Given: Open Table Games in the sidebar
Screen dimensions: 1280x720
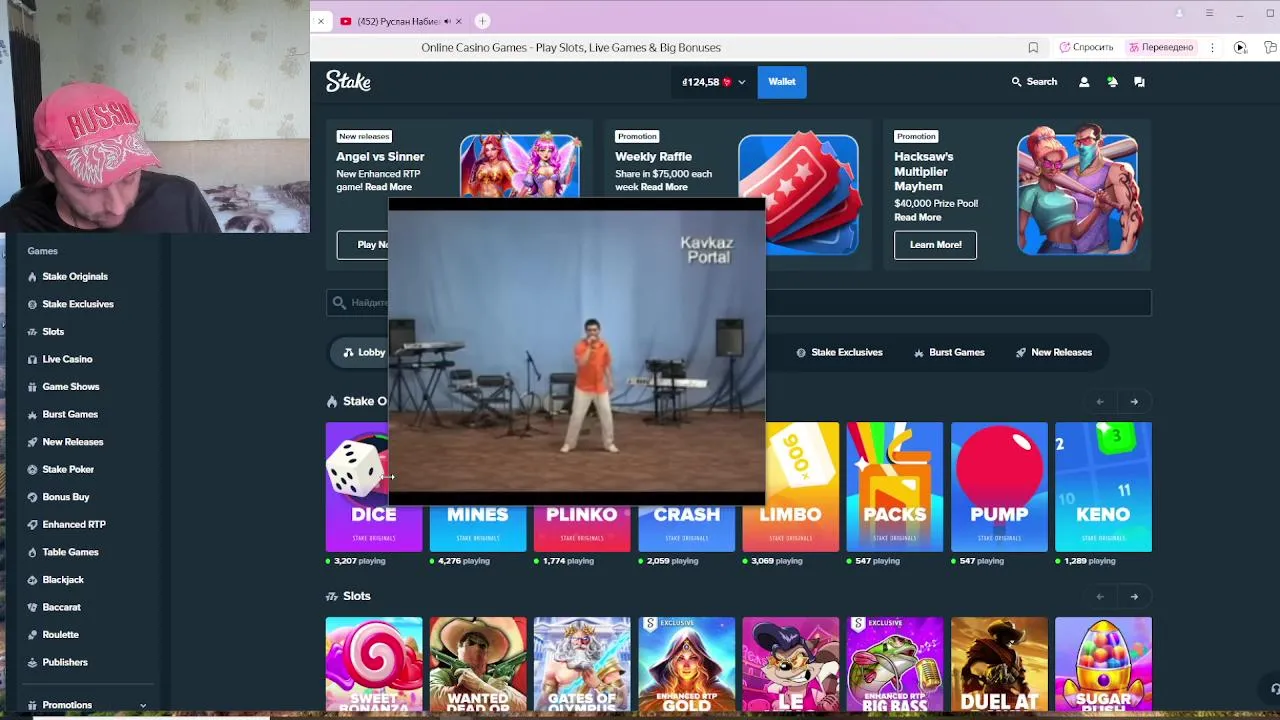Looking at the screenshot, I should pos(70,552).
